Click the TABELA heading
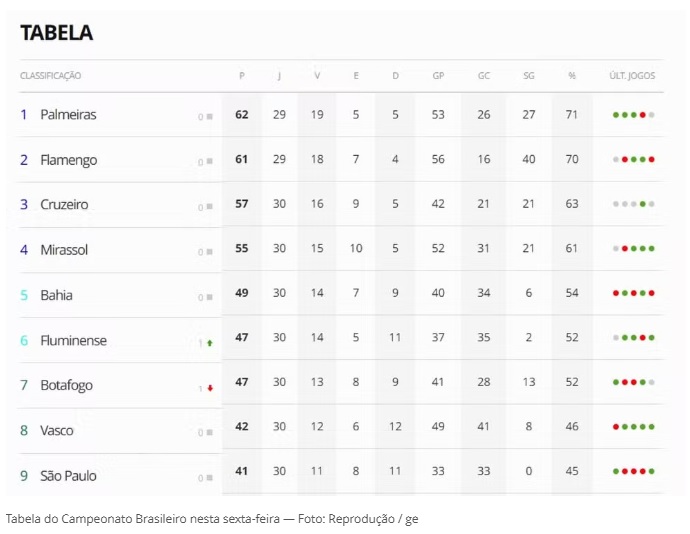690x534 pixels. coord(57,32)
